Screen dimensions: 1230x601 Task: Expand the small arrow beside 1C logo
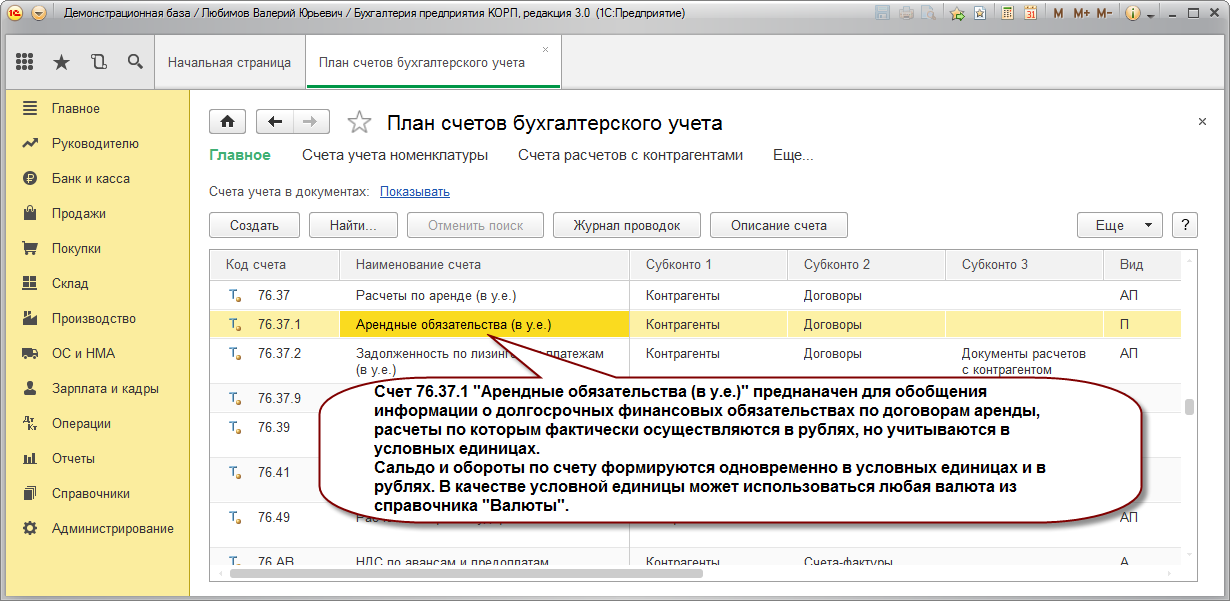point(39,14)
